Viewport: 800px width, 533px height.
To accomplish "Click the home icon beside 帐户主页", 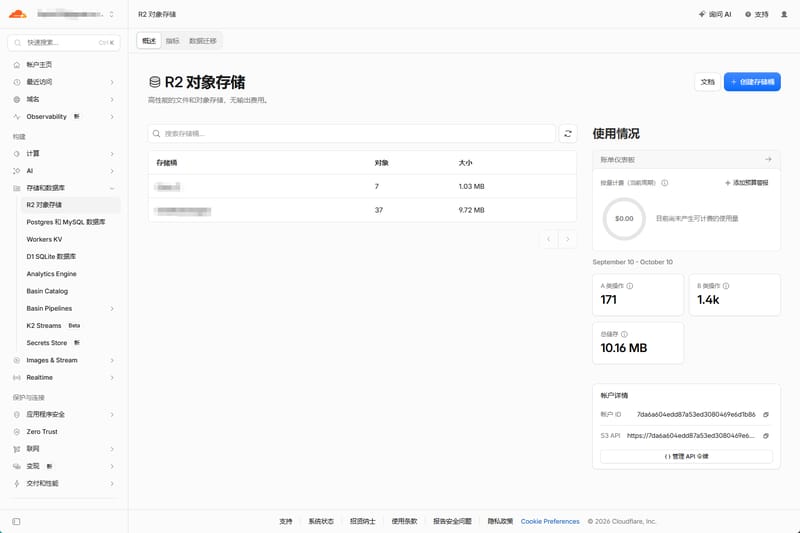I will [17, 65].
